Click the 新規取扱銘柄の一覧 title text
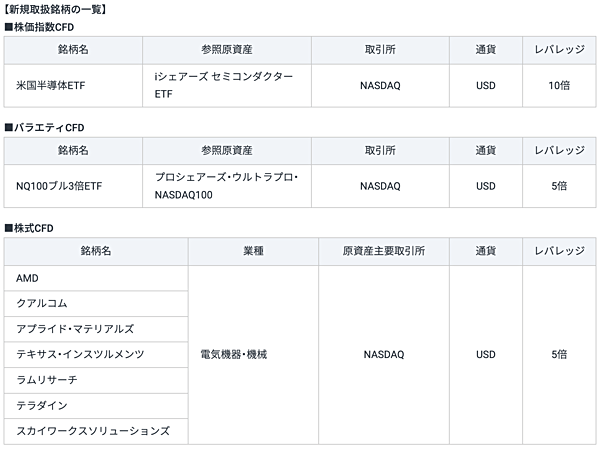Image resolution: width=600 pixels, height=449 pixels. coord(55,9)
